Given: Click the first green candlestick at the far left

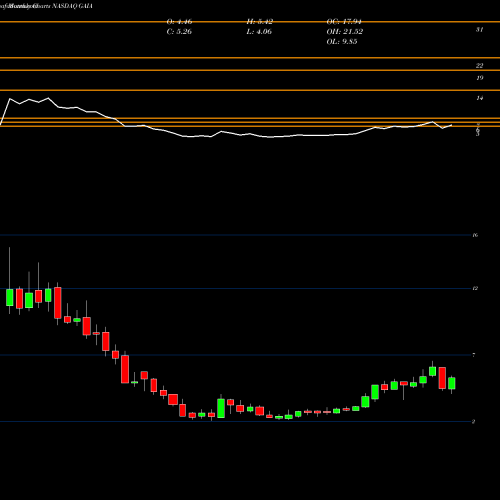Looking at the screenshot, I should (9, 297).
